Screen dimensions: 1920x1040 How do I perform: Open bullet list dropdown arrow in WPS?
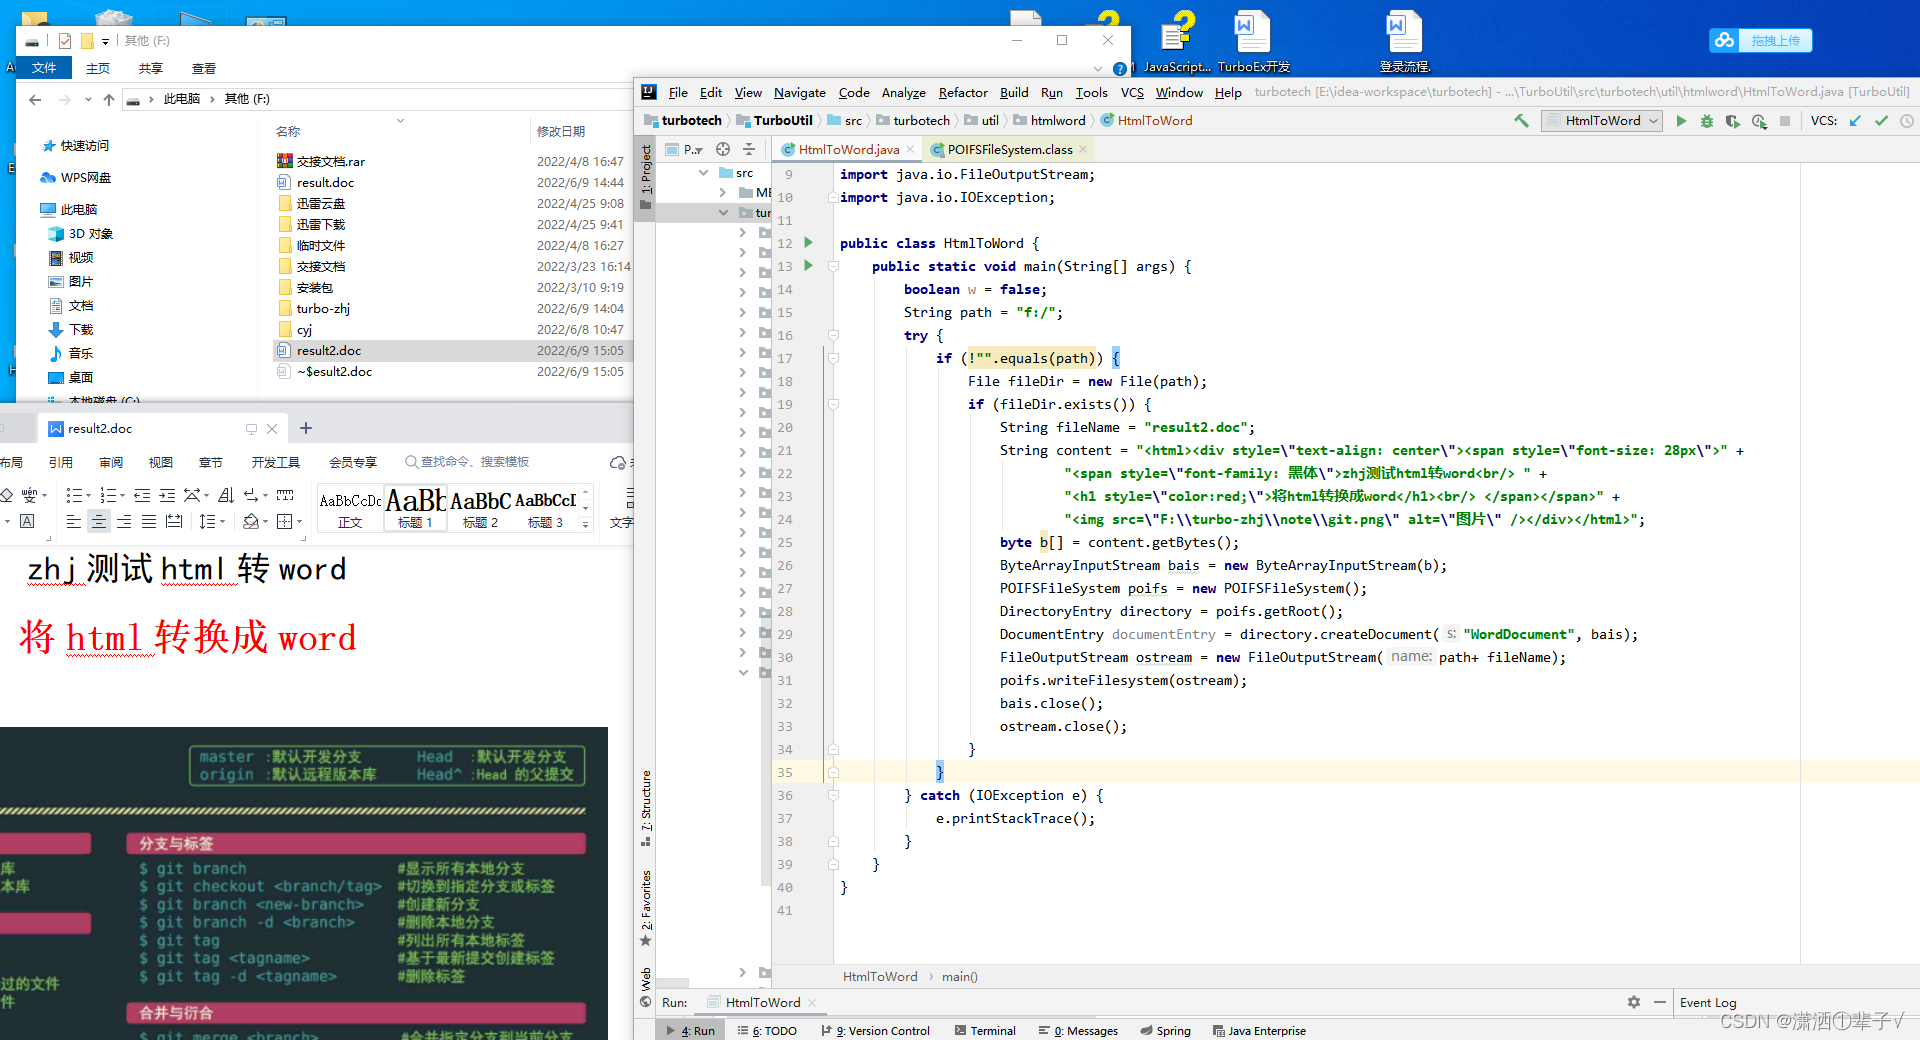tap(88, 496)
